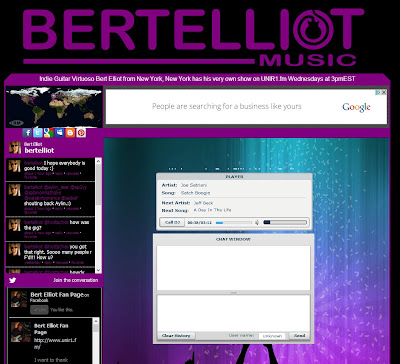Click the Facebook Like button on Fan Page
Screen dimensions: 400x364
click(x=39, y=310)
